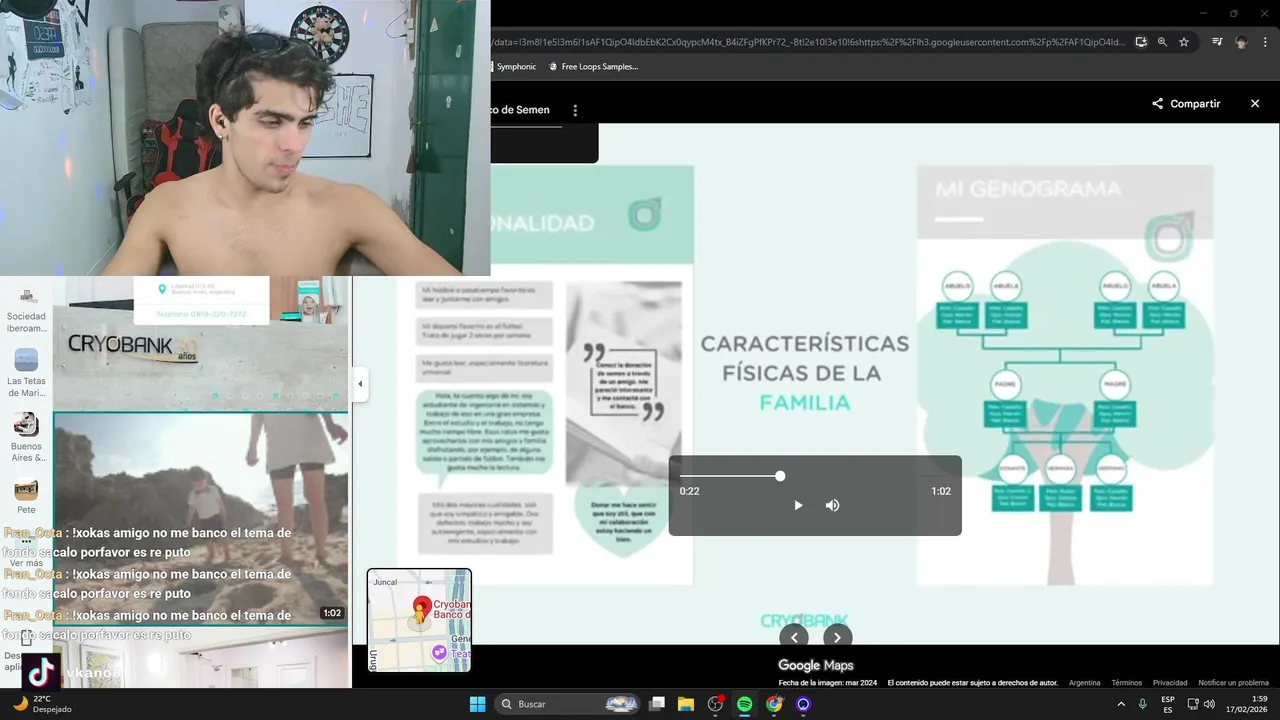
Task: Open the Symphonic bookmark
Action: tap(516, 67)
